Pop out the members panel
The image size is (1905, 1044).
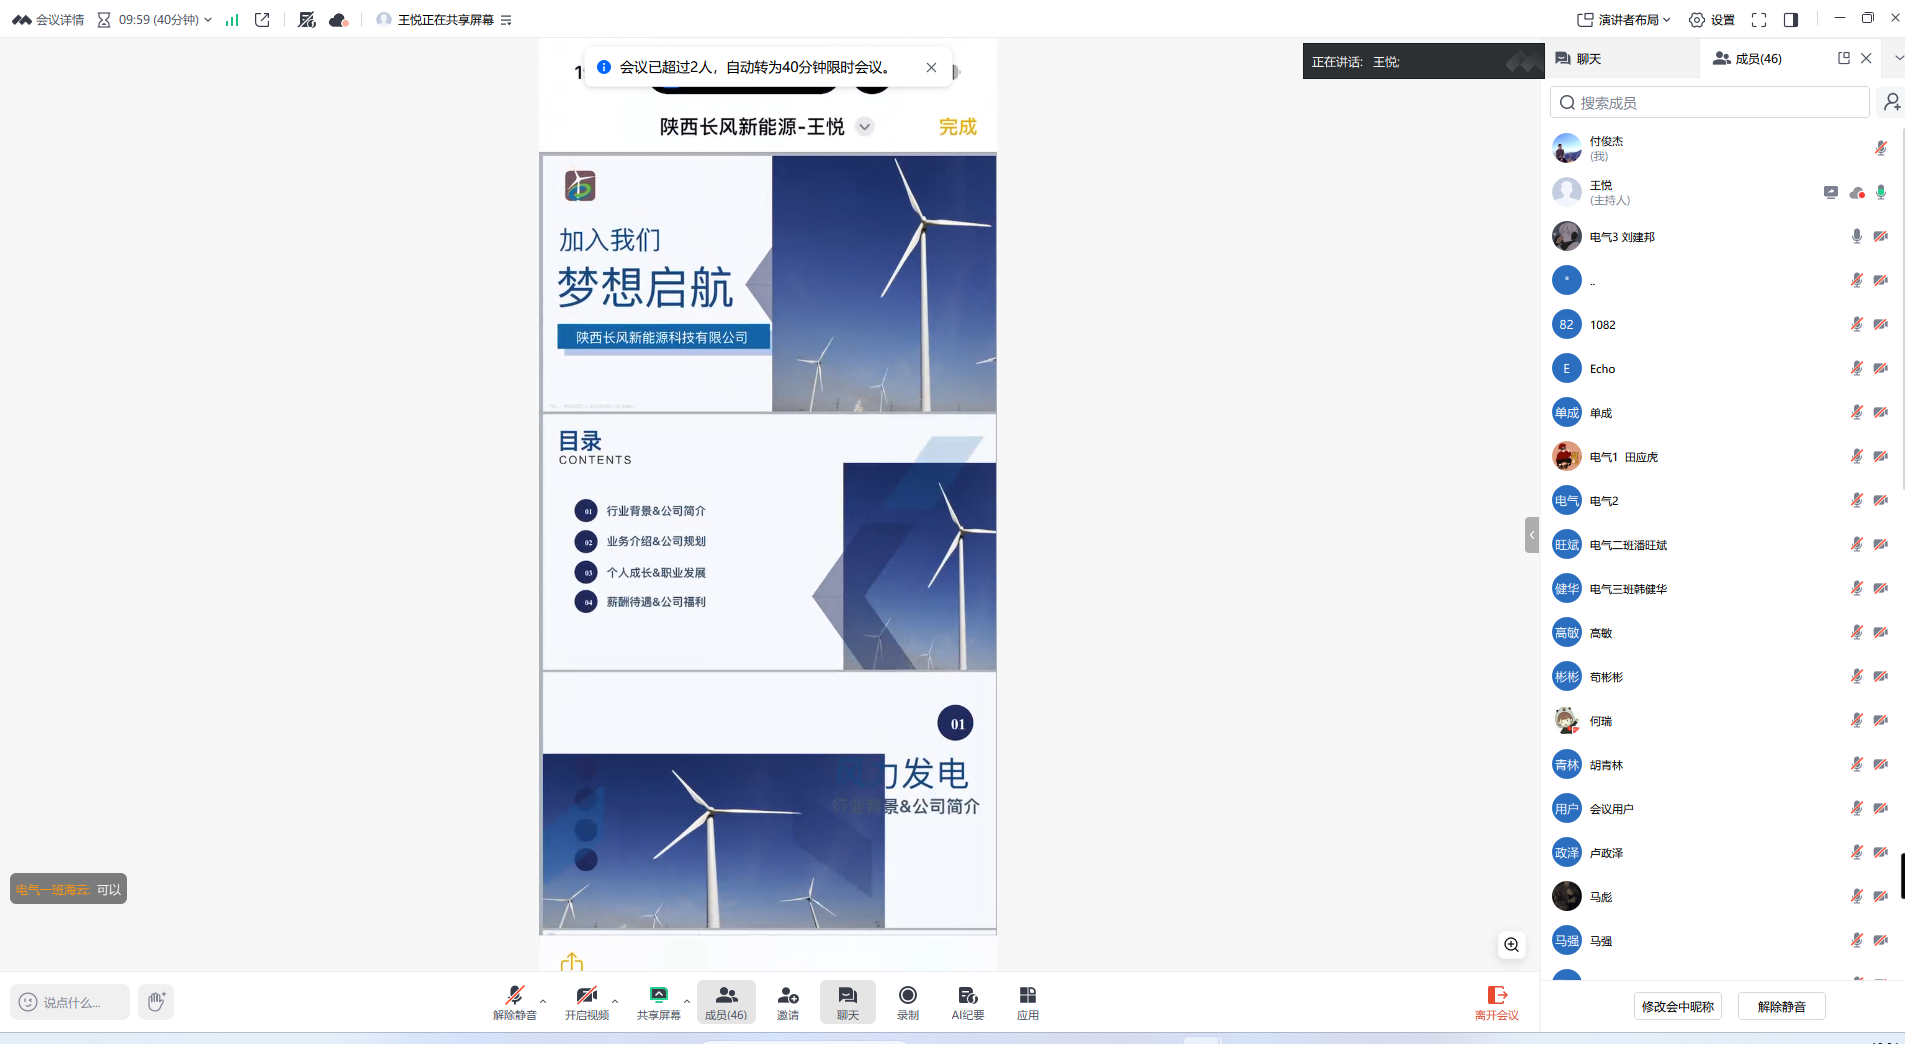1844,58
